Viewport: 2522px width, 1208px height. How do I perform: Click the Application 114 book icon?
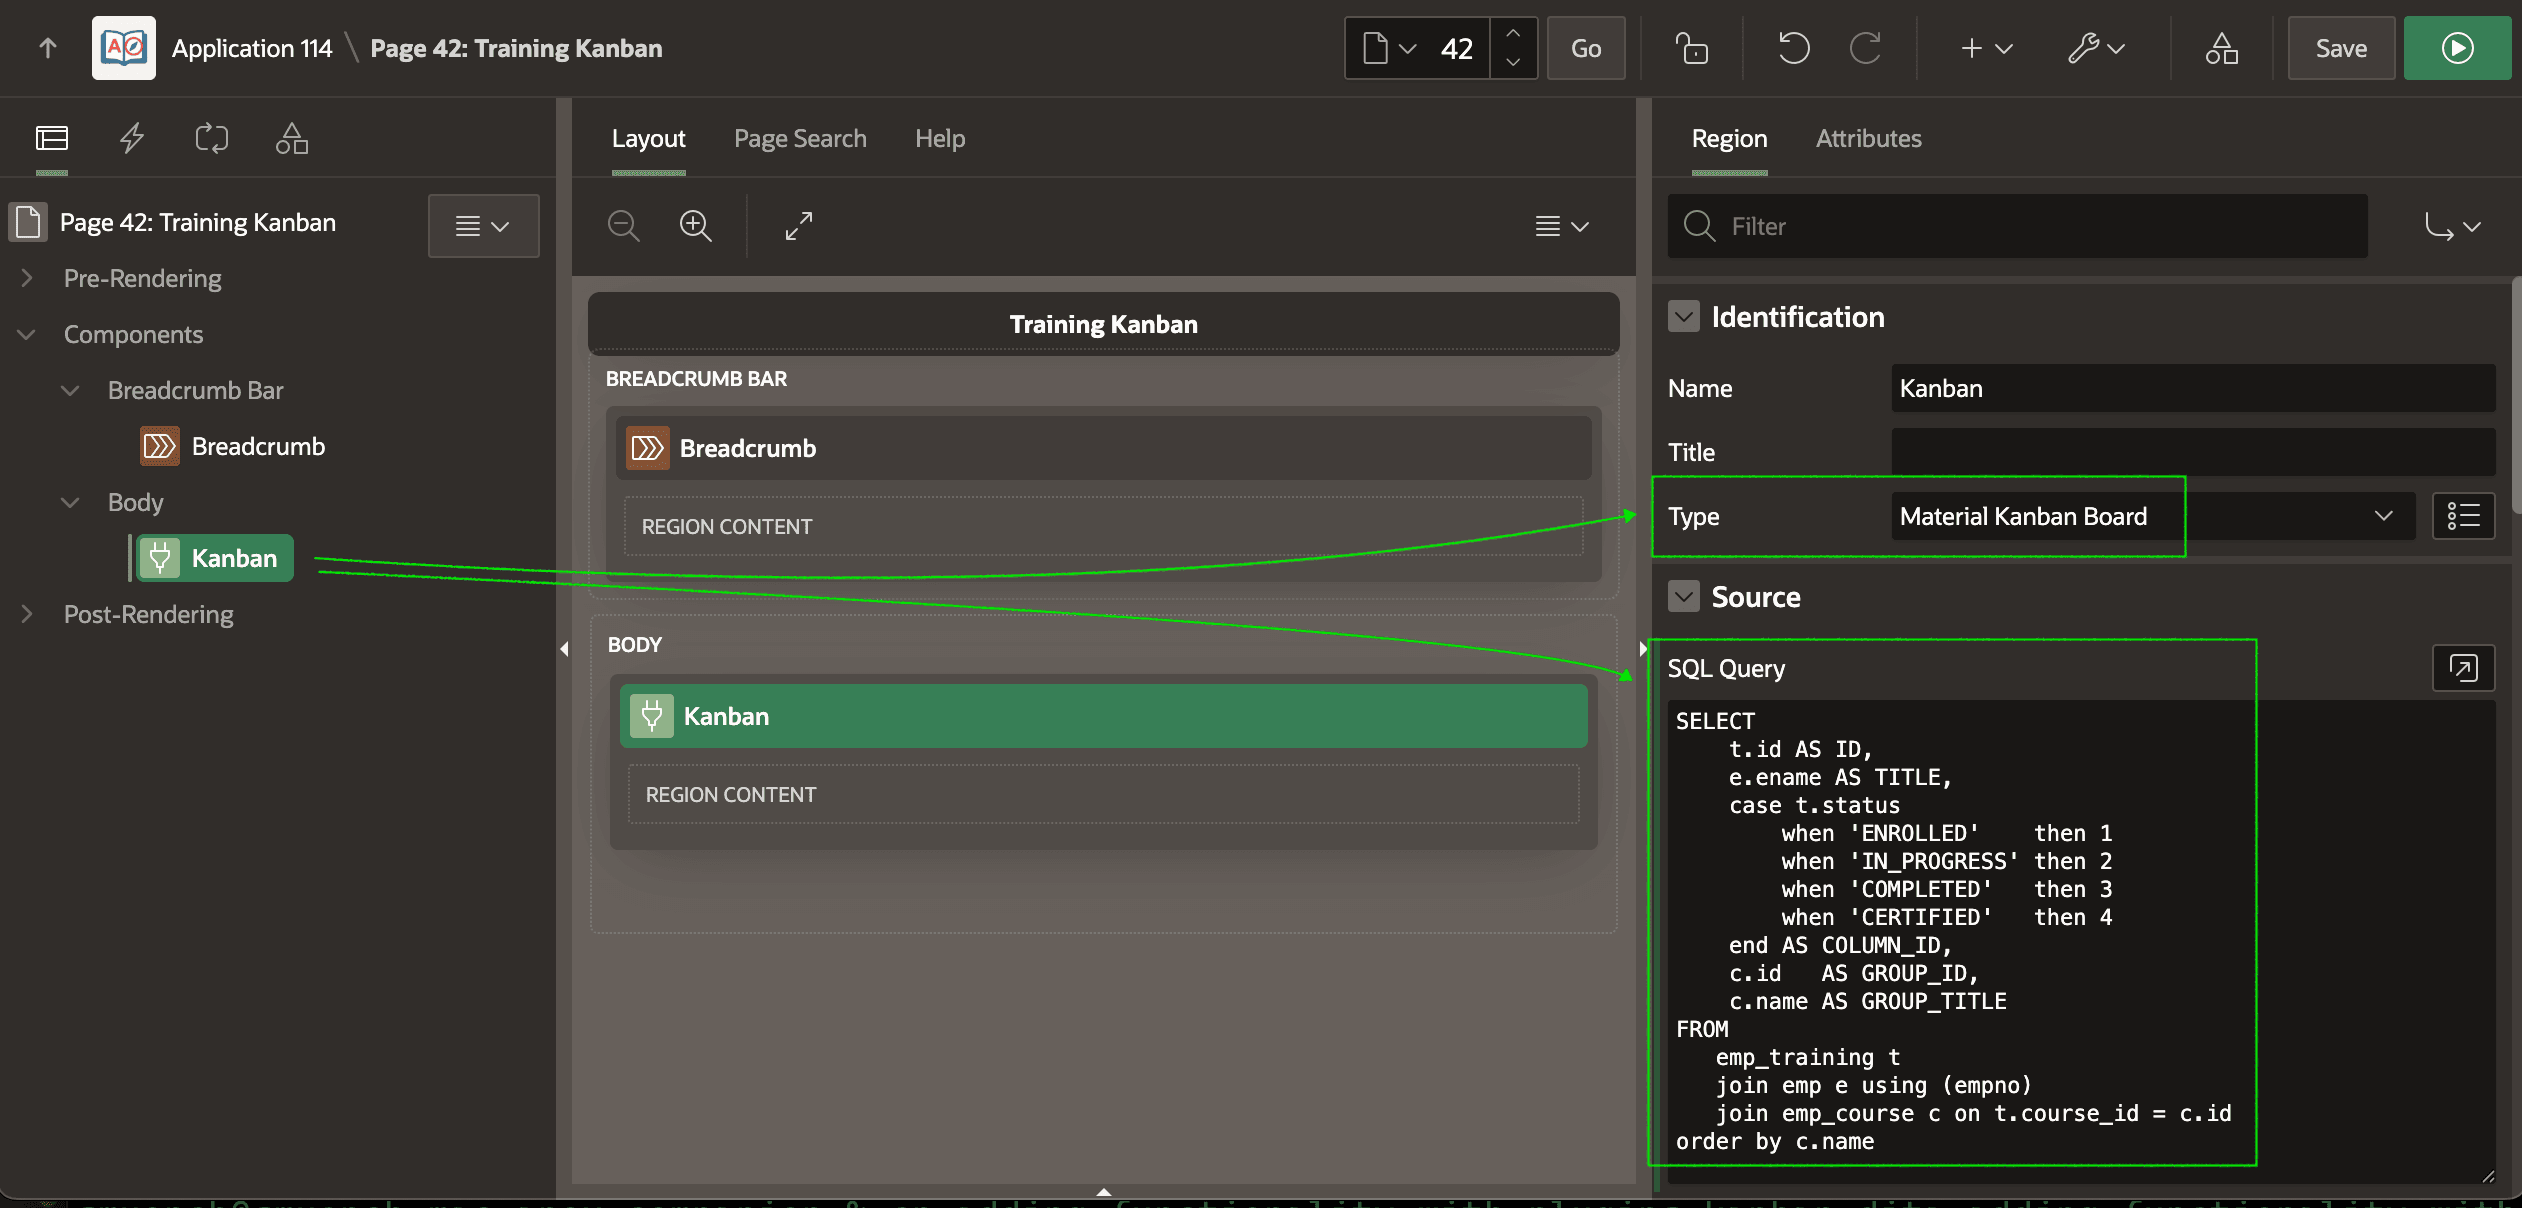point(124,48)
